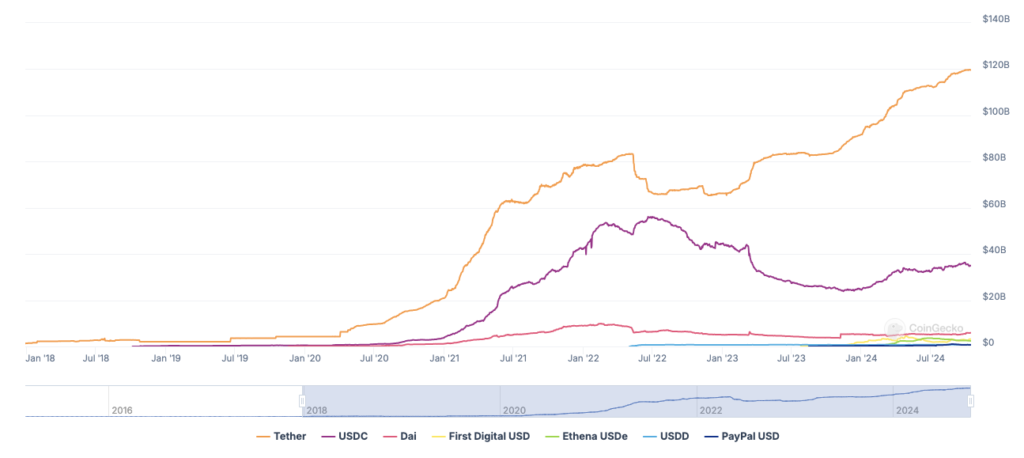This screenshot has width=1024, height=458.
Task: Click the 2022 marker in navigator
Action: coord(710,410)
